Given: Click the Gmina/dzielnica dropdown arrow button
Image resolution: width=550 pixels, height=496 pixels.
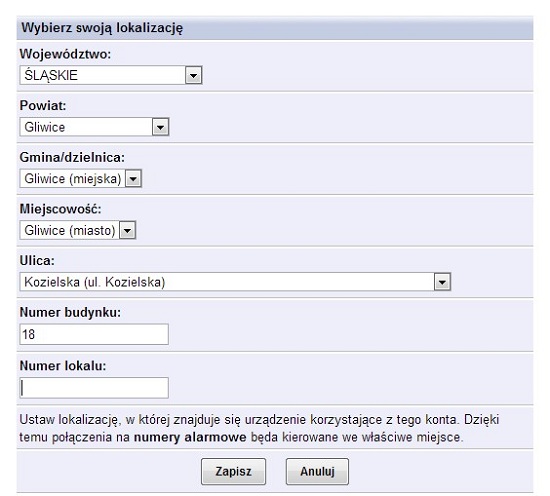Looking at the screenshot, I should point(133,179).
